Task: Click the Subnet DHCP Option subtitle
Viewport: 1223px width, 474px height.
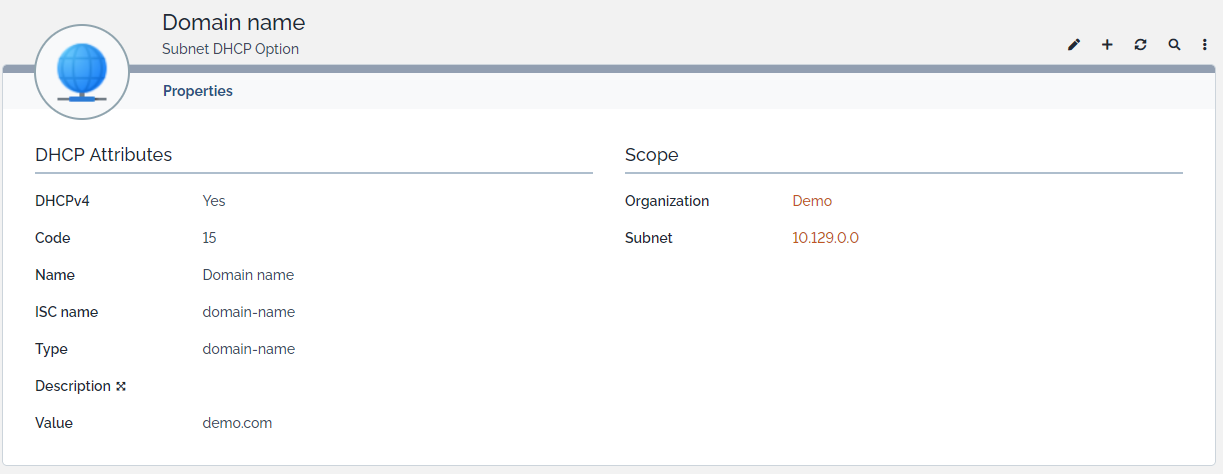Action: click(x=230, y=49)
